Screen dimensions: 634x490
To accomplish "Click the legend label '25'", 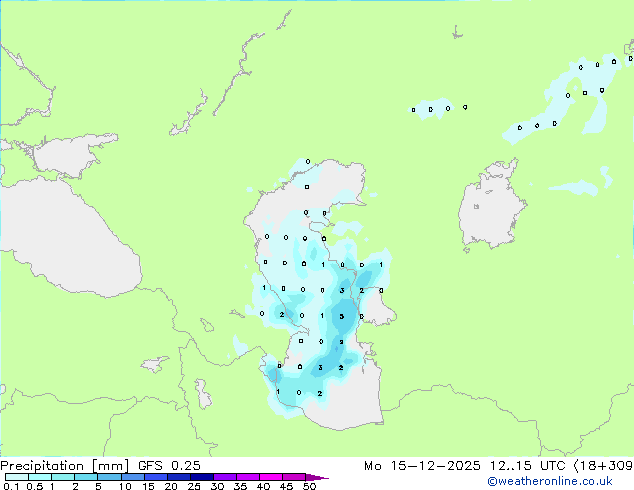I will pos(194,486).
